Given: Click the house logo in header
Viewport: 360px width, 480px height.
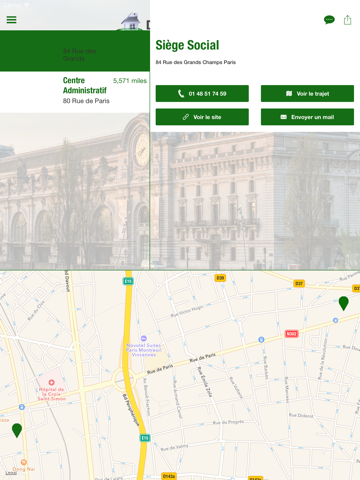Looking at the screenshot, I should pyautogui.click(x=131, y=21).
